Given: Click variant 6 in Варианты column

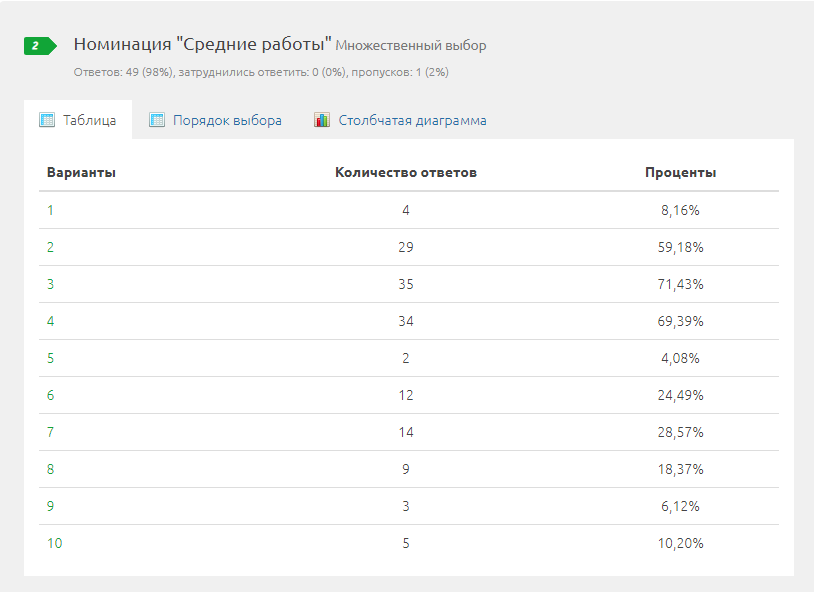Looking at the screenshot, I should click(51, 395).
